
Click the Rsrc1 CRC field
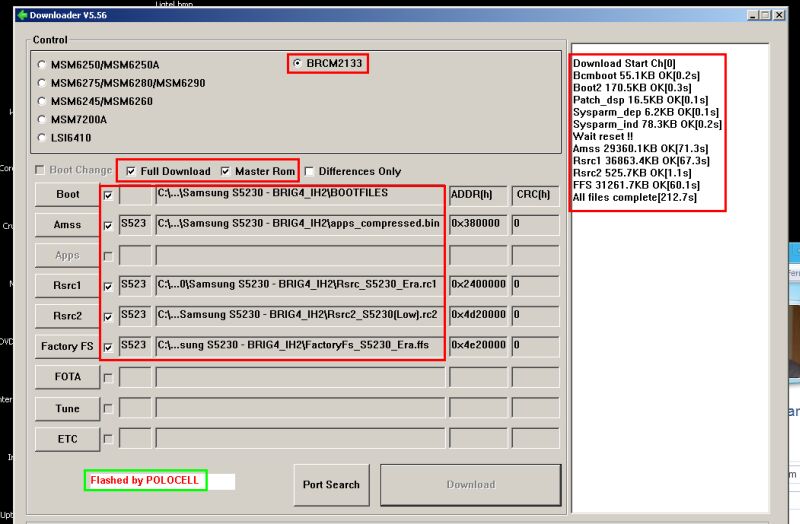535,286
